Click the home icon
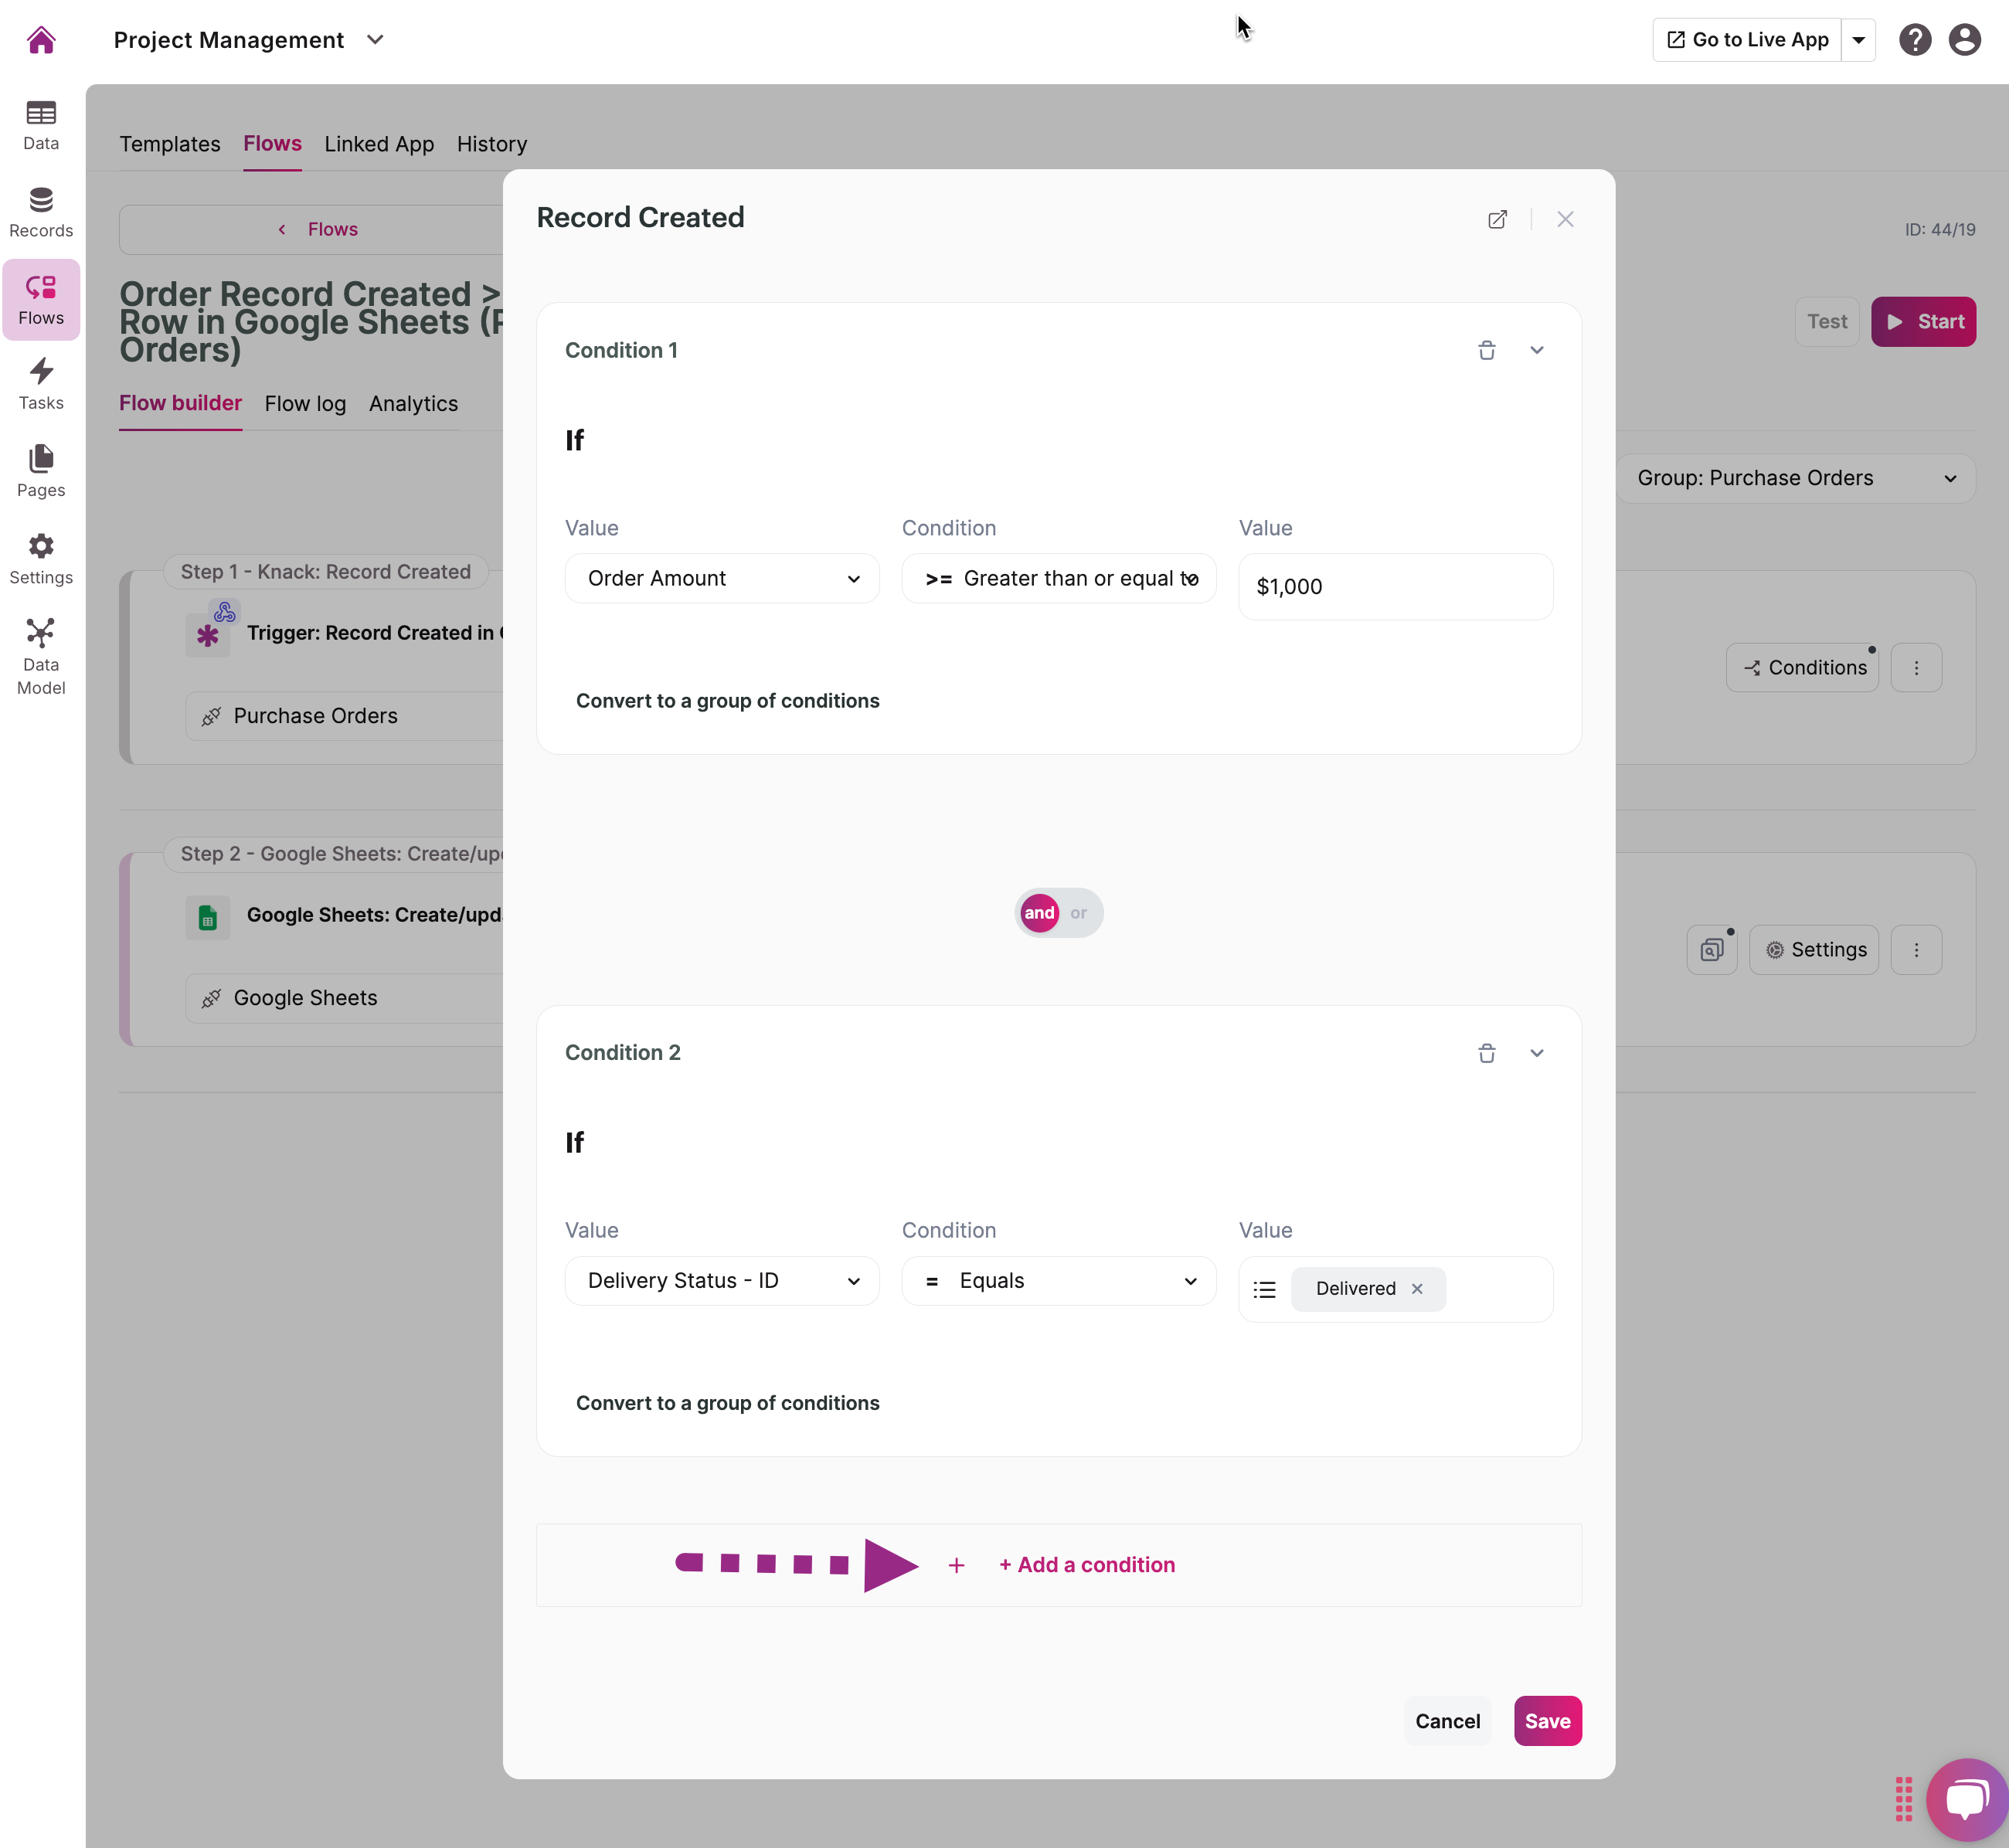2009x1848 pixels. tap(41, 40)
